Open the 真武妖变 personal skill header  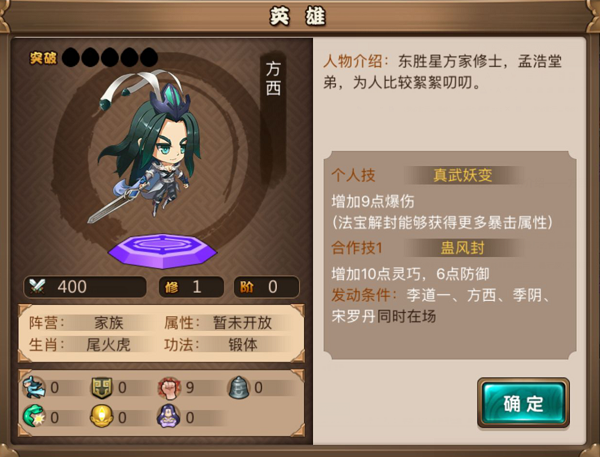463,175
